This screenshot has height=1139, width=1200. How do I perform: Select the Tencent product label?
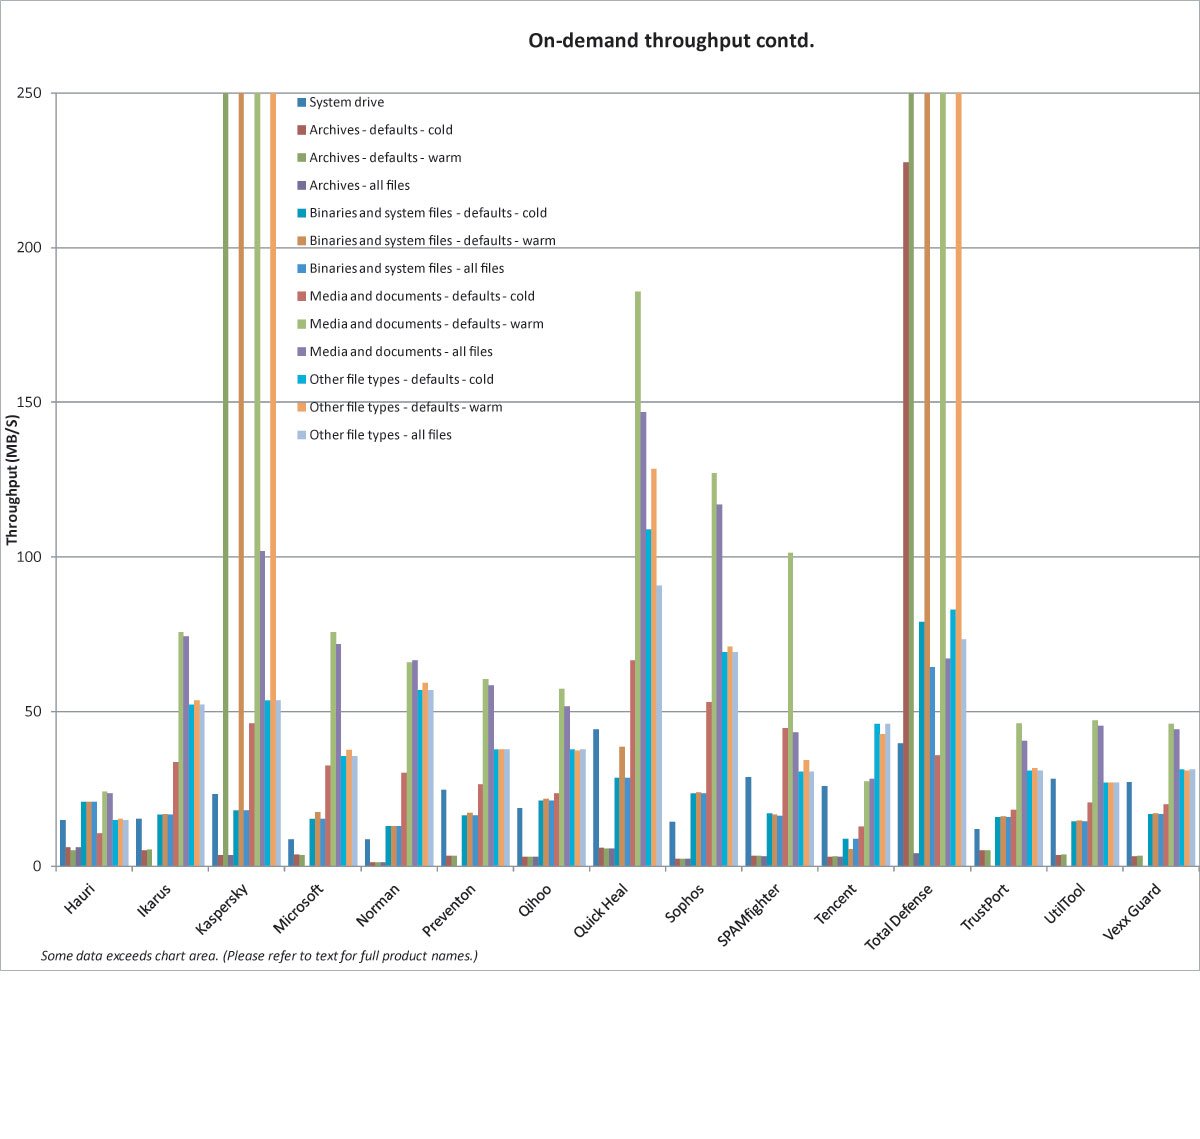pyautogui.click(x=836, y=904)
